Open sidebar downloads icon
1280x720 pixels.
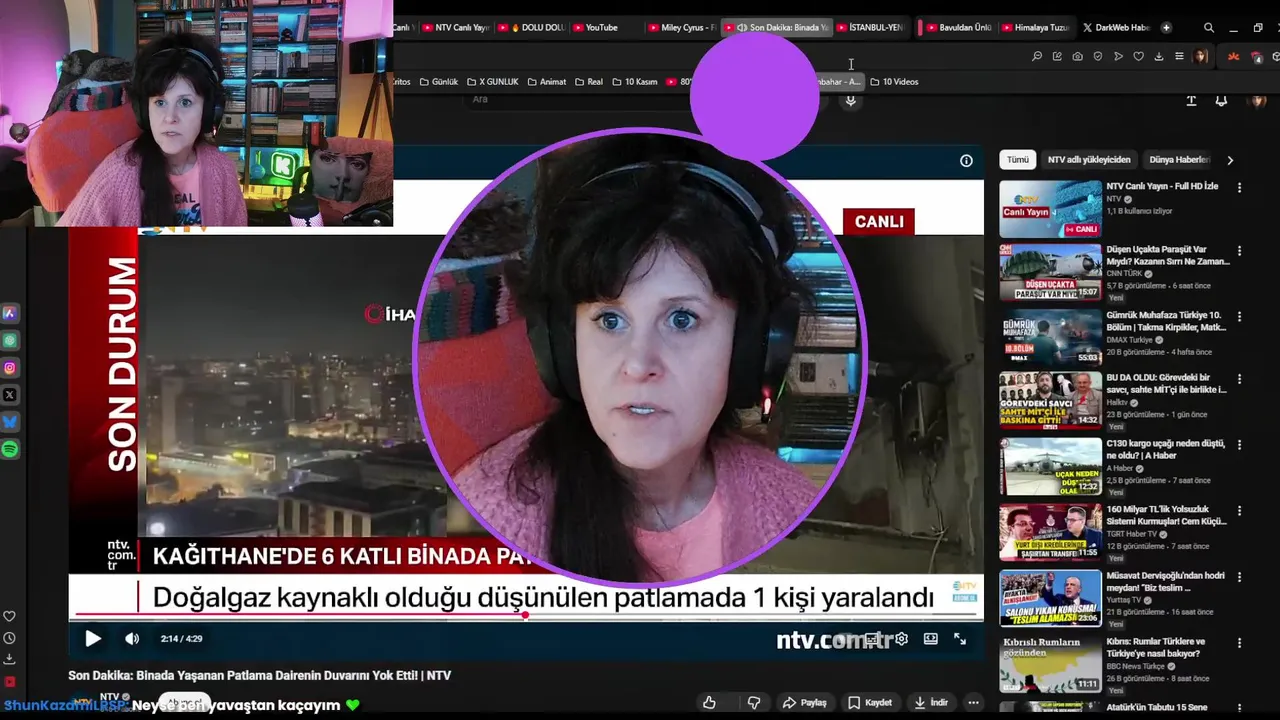[x=10, y=659]
